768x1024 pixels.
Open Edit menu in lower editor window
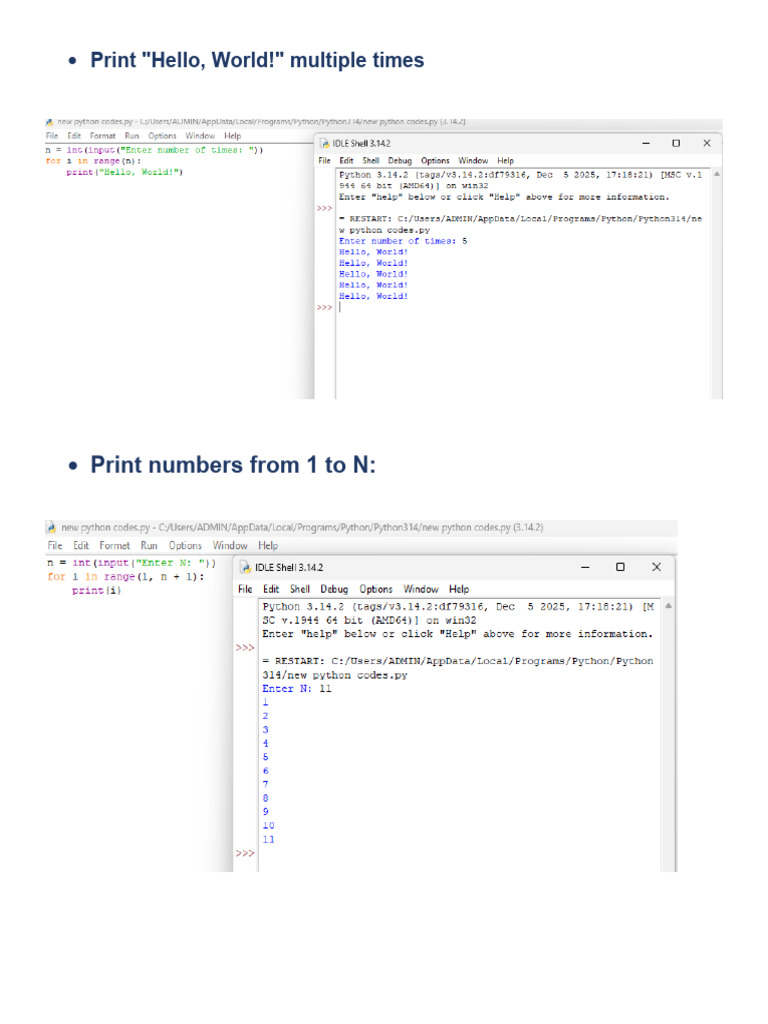point(81,545)
